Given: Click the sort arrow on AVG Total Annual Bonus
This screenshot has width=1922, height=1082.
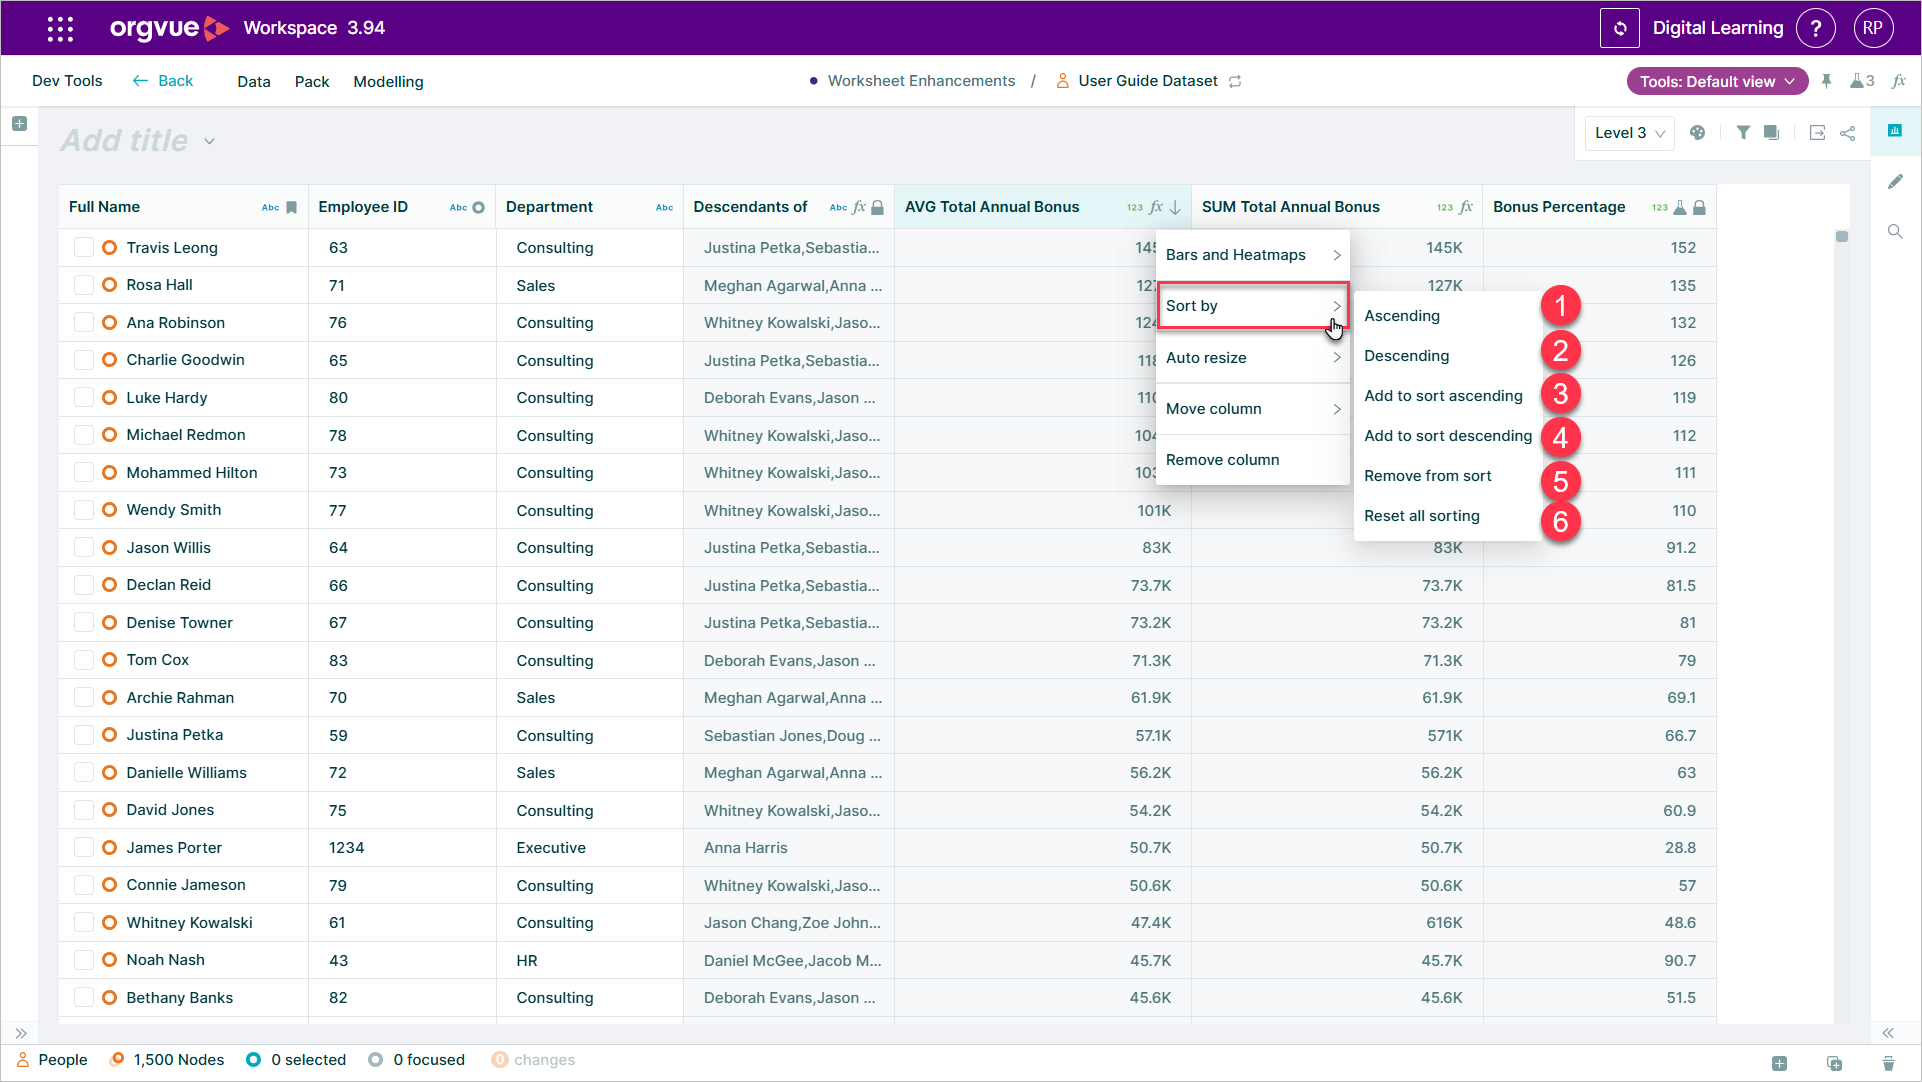Looking at the screenshot, I should tap(1175, 208).
